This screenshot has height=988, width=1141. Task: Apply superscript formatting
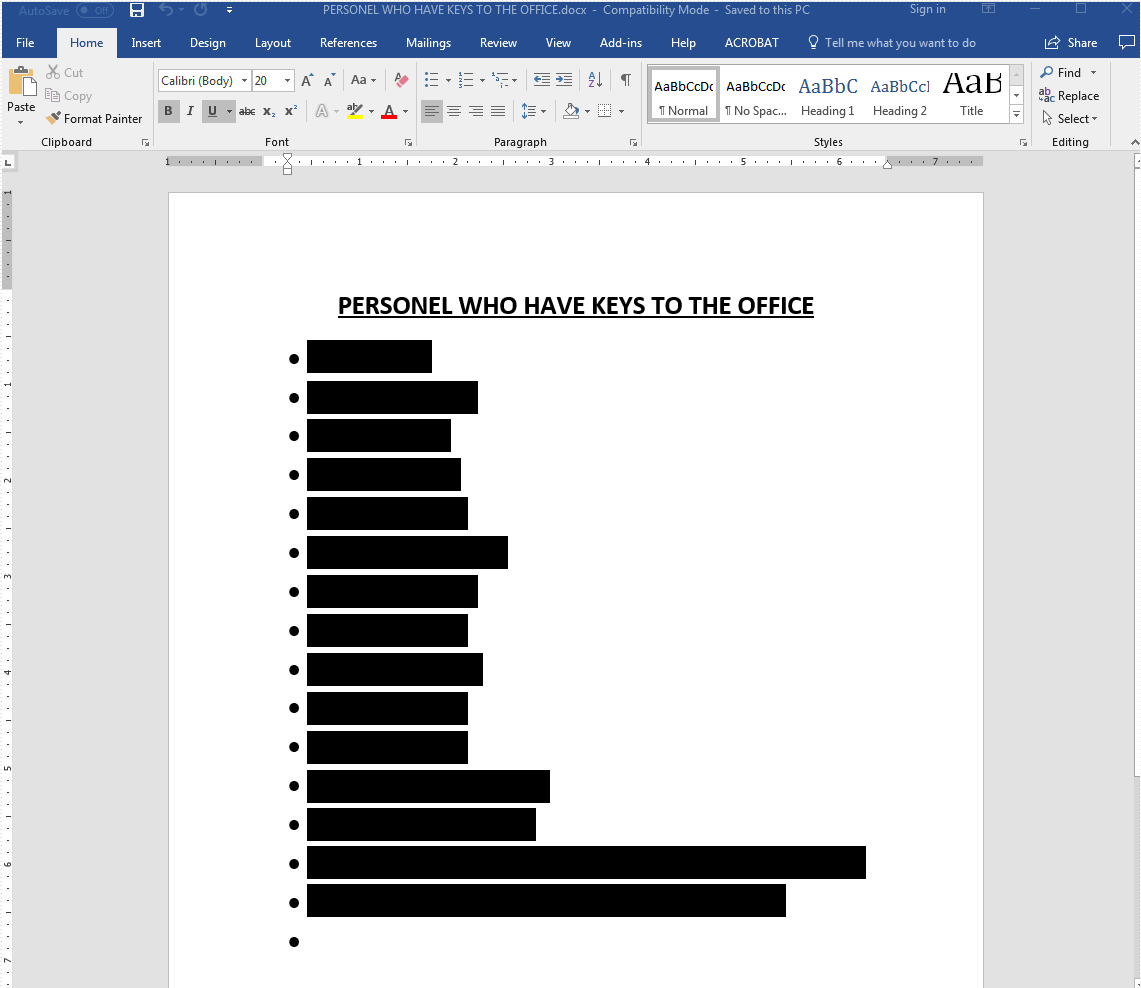pyautogui.click(x=290, y=111)
